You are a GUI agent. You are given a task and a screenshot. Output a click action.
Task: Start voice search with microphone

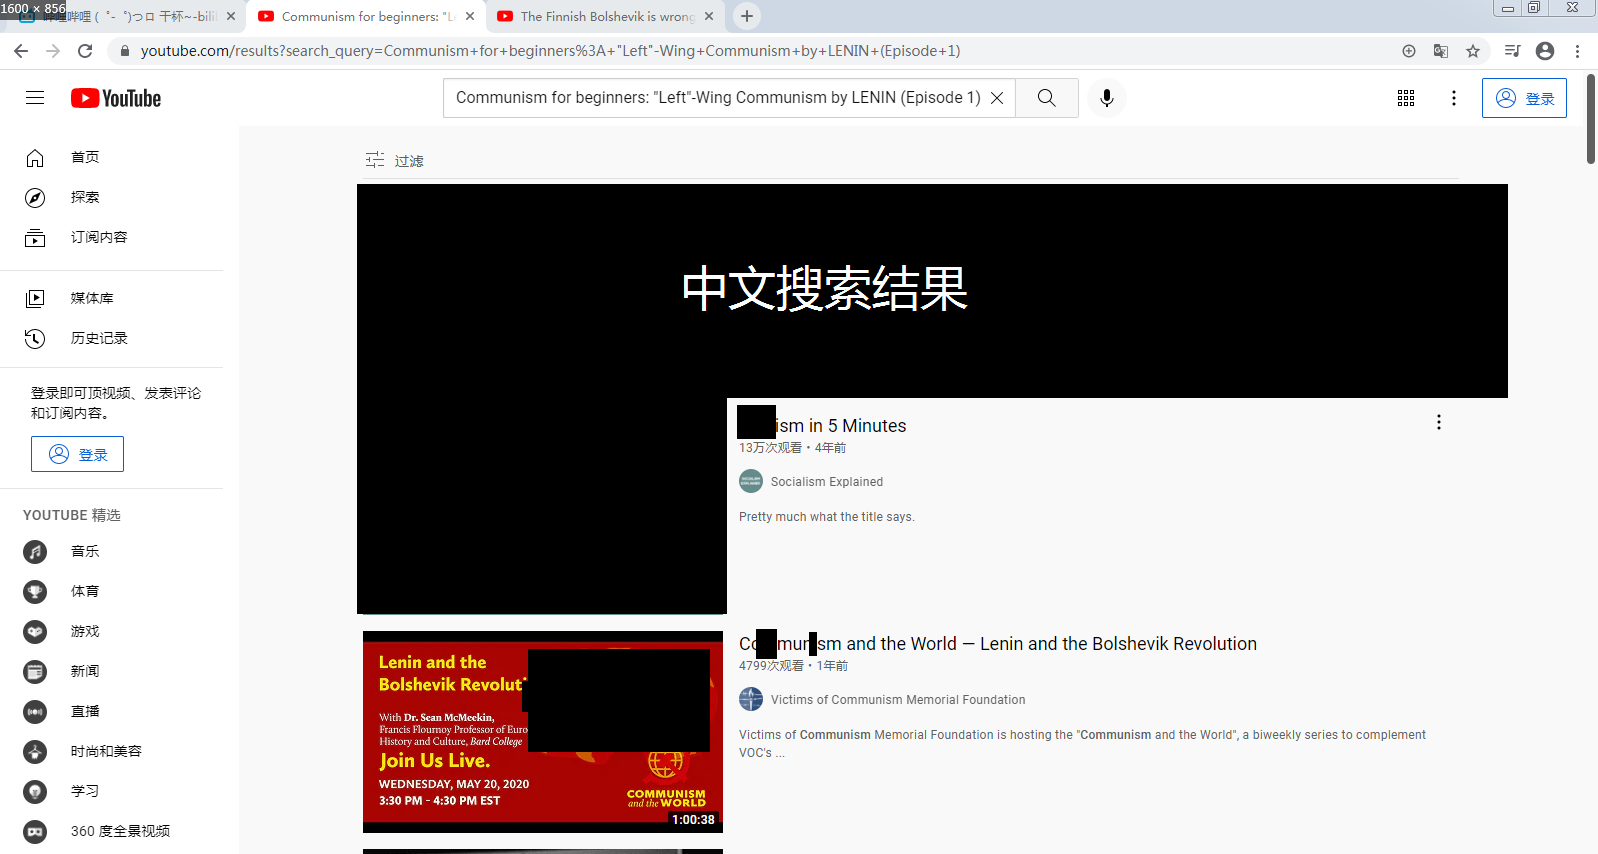click(1107, 98)
